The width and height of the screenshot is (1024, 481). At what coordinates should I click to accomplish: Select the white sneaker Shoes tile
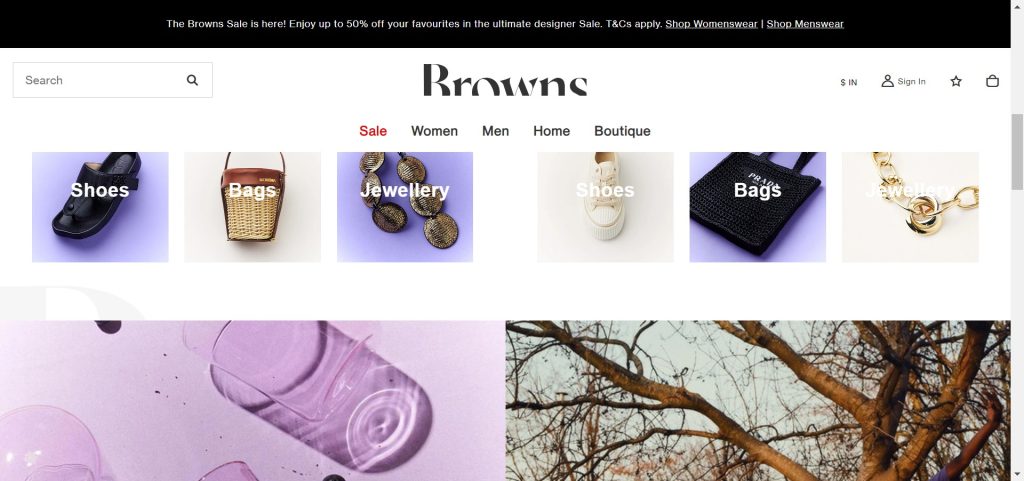(x=605, y=207)
